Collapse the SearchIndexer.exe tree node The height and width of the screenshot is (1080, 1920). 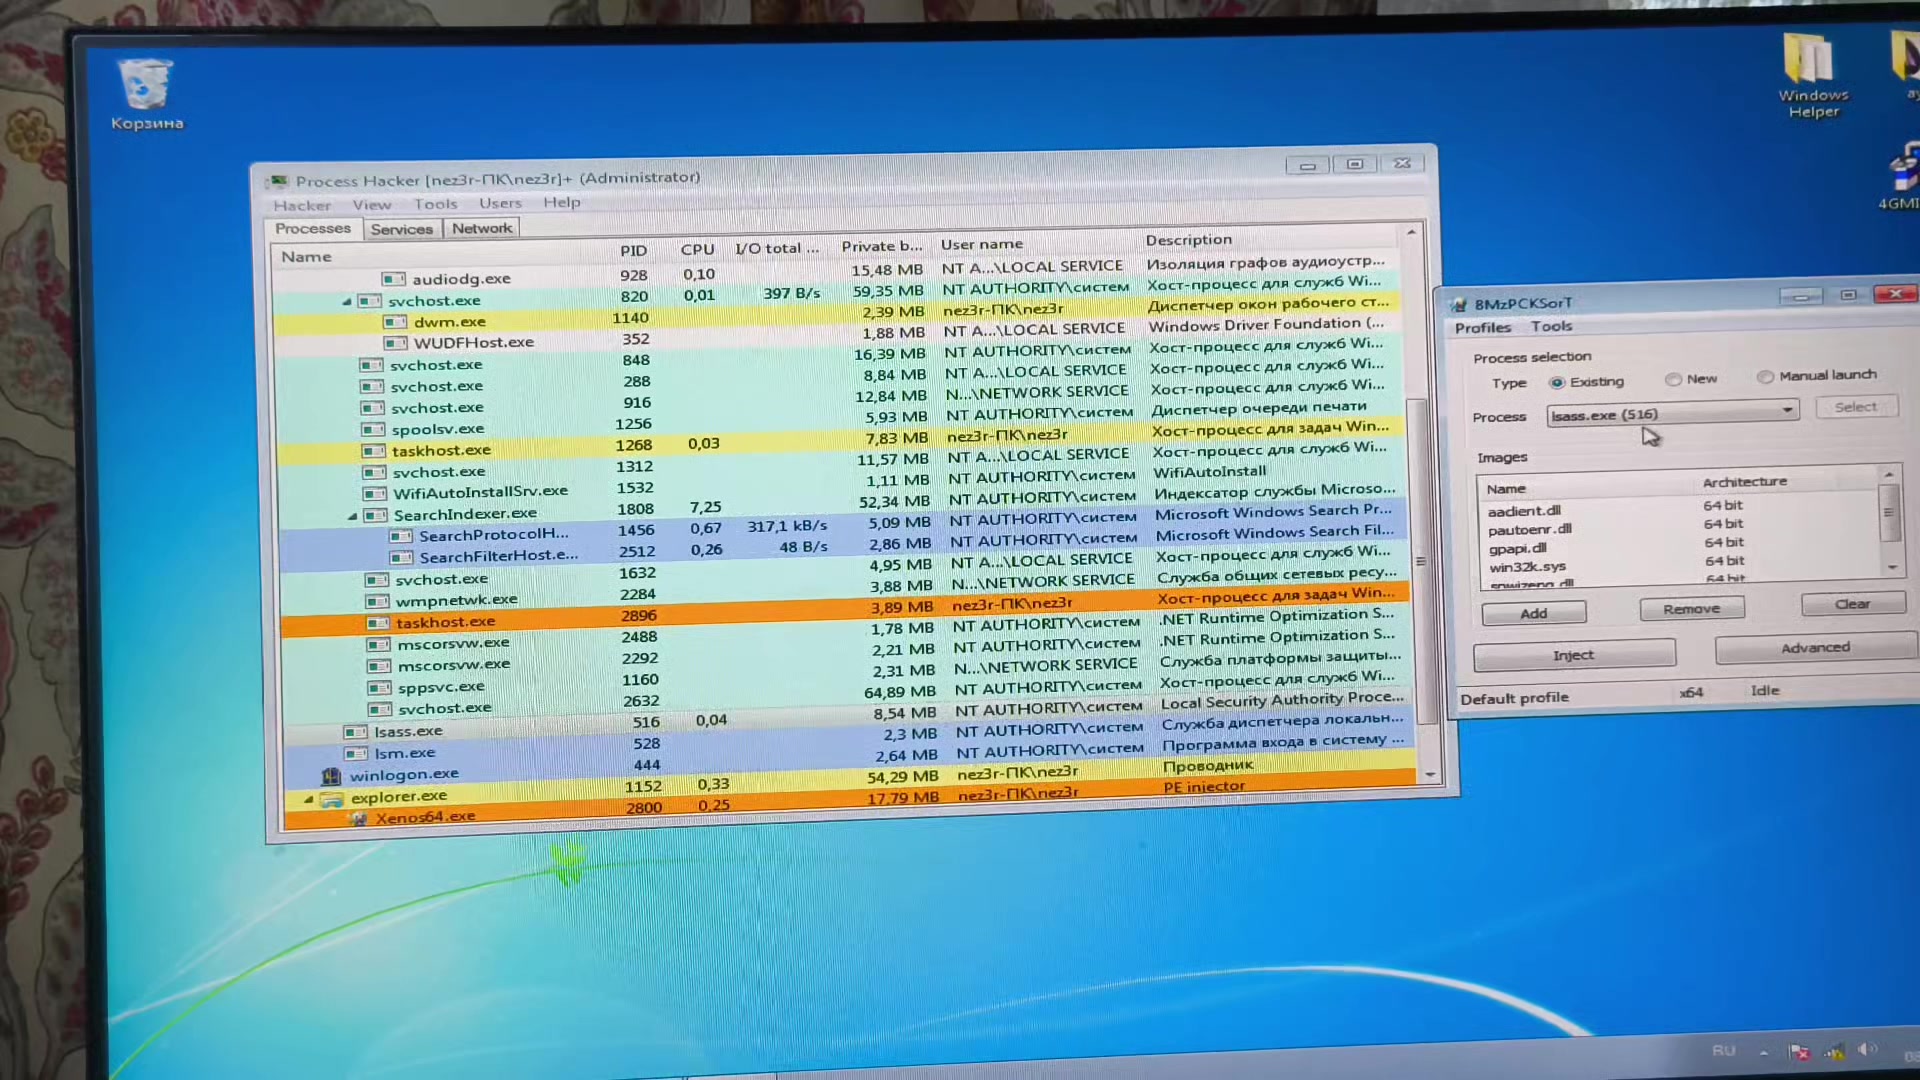click(x=352, y=516)
